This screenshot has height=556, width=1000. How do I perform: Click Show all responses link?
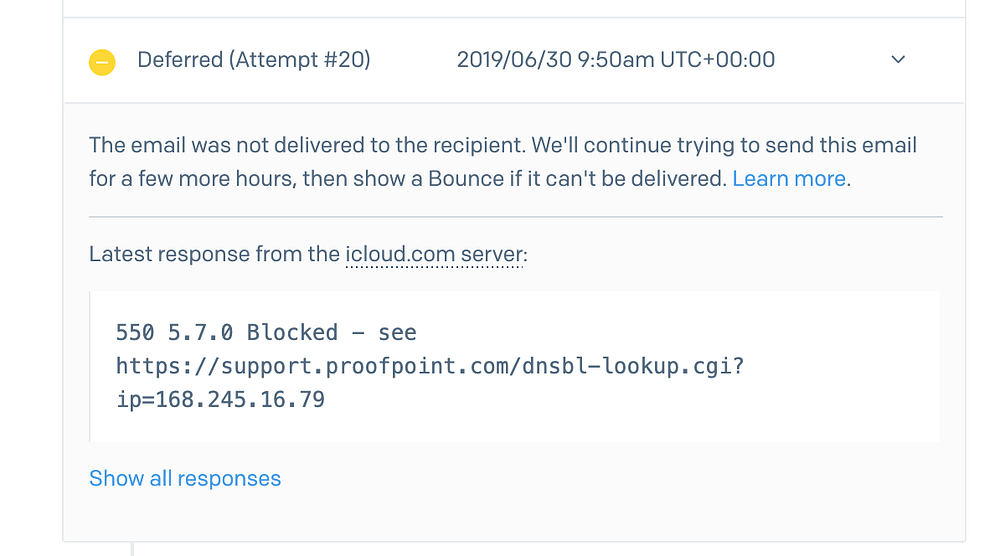pos(185,479)
